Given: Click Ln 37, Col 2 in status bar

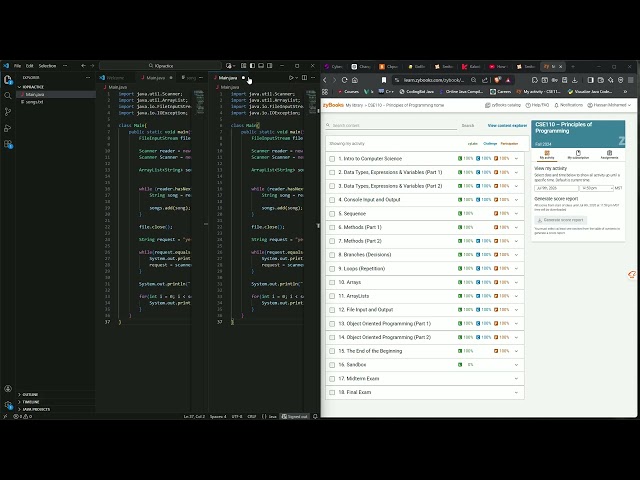Looking at the screenshot, I should tap(194, 416).
